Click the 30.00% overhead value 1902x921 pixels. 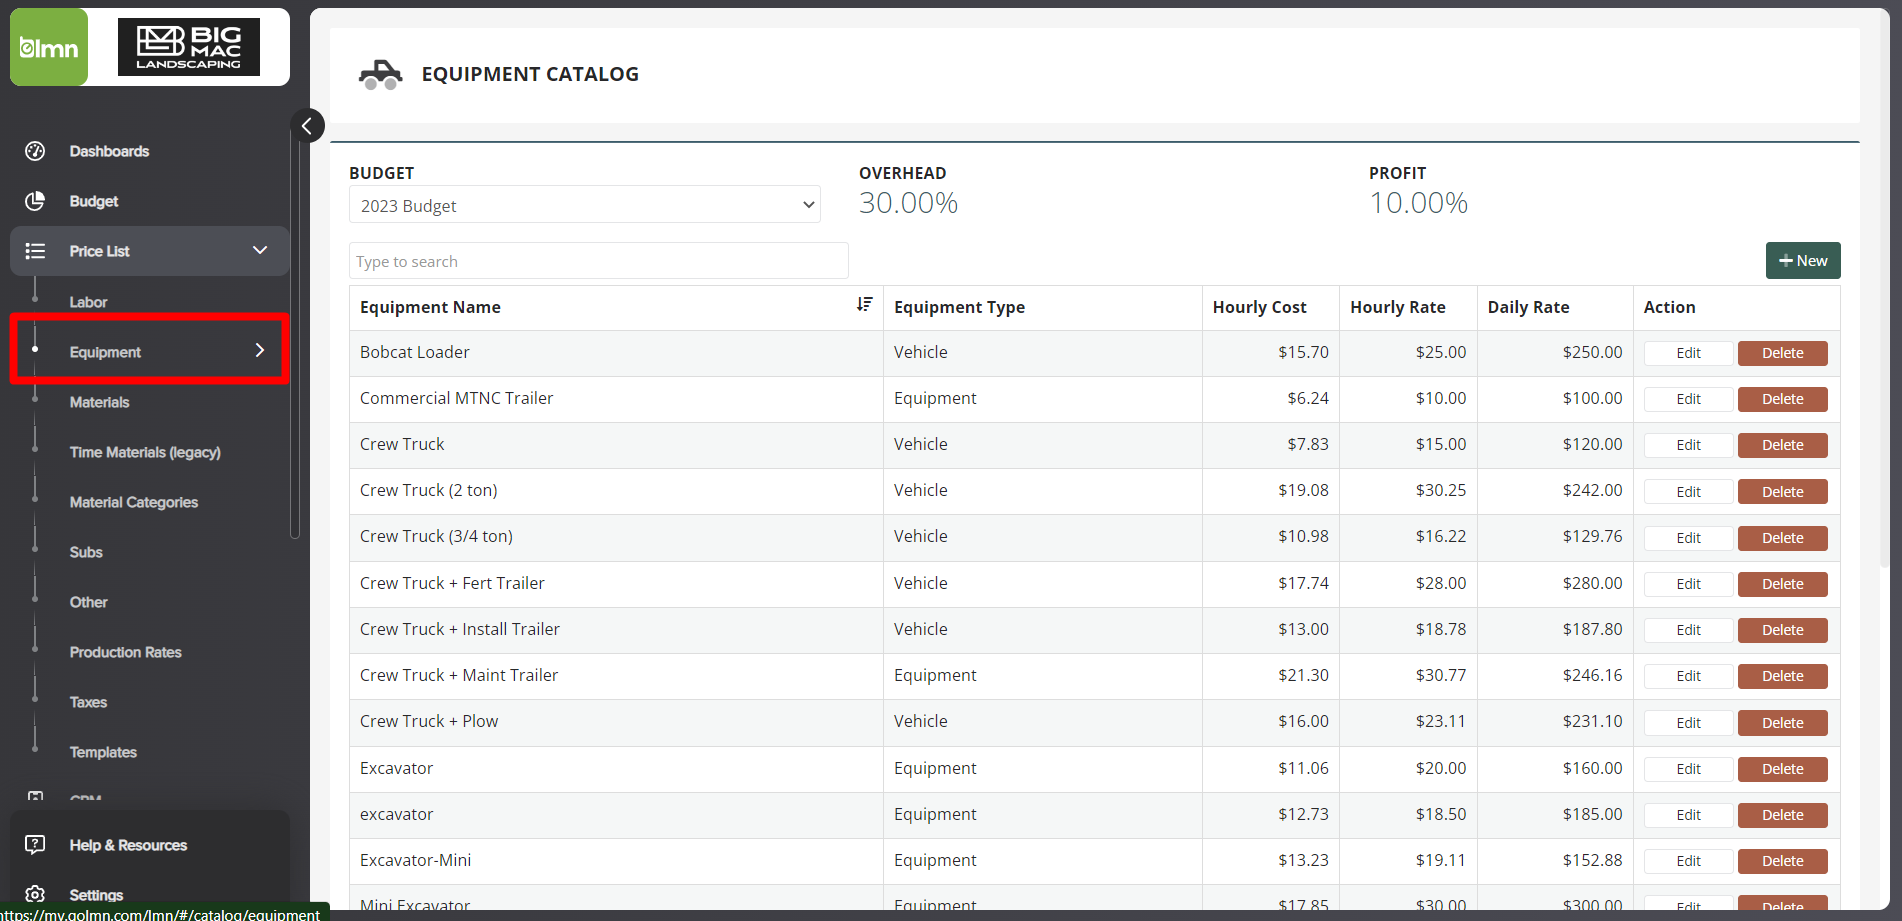(908, 203)
